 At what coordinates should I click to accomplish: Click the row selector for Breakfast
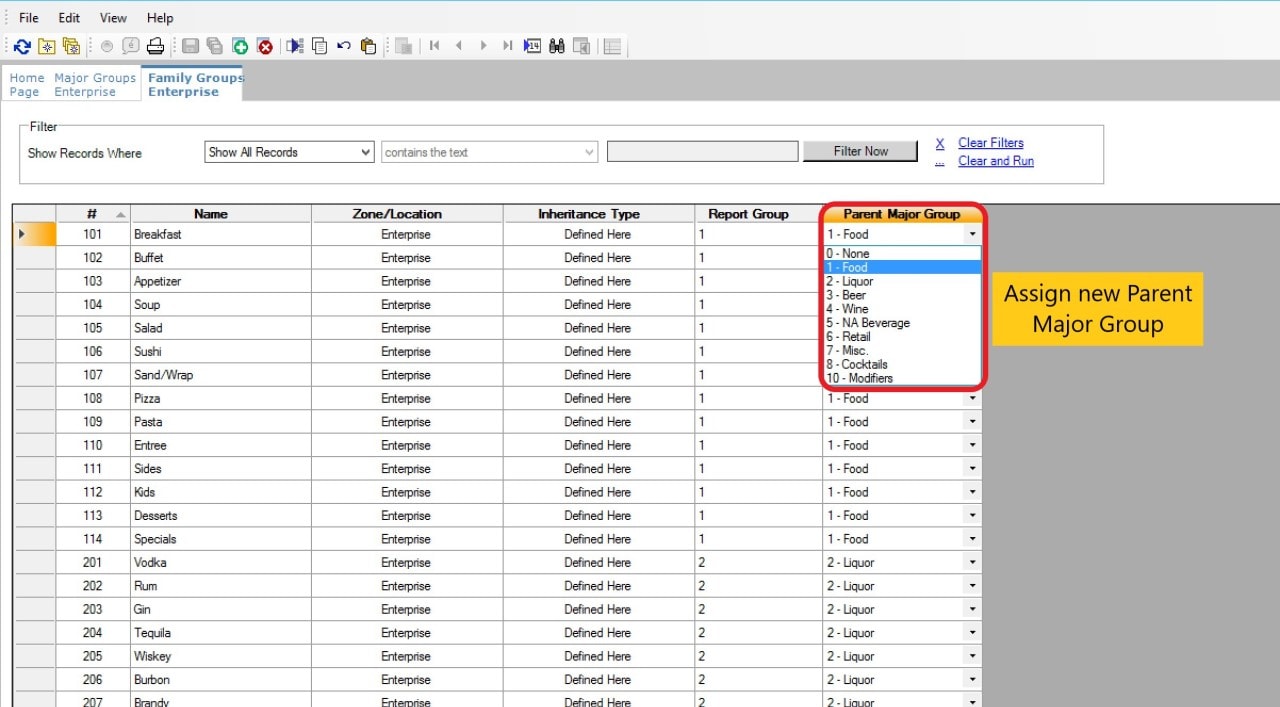(x=35, y=234)
